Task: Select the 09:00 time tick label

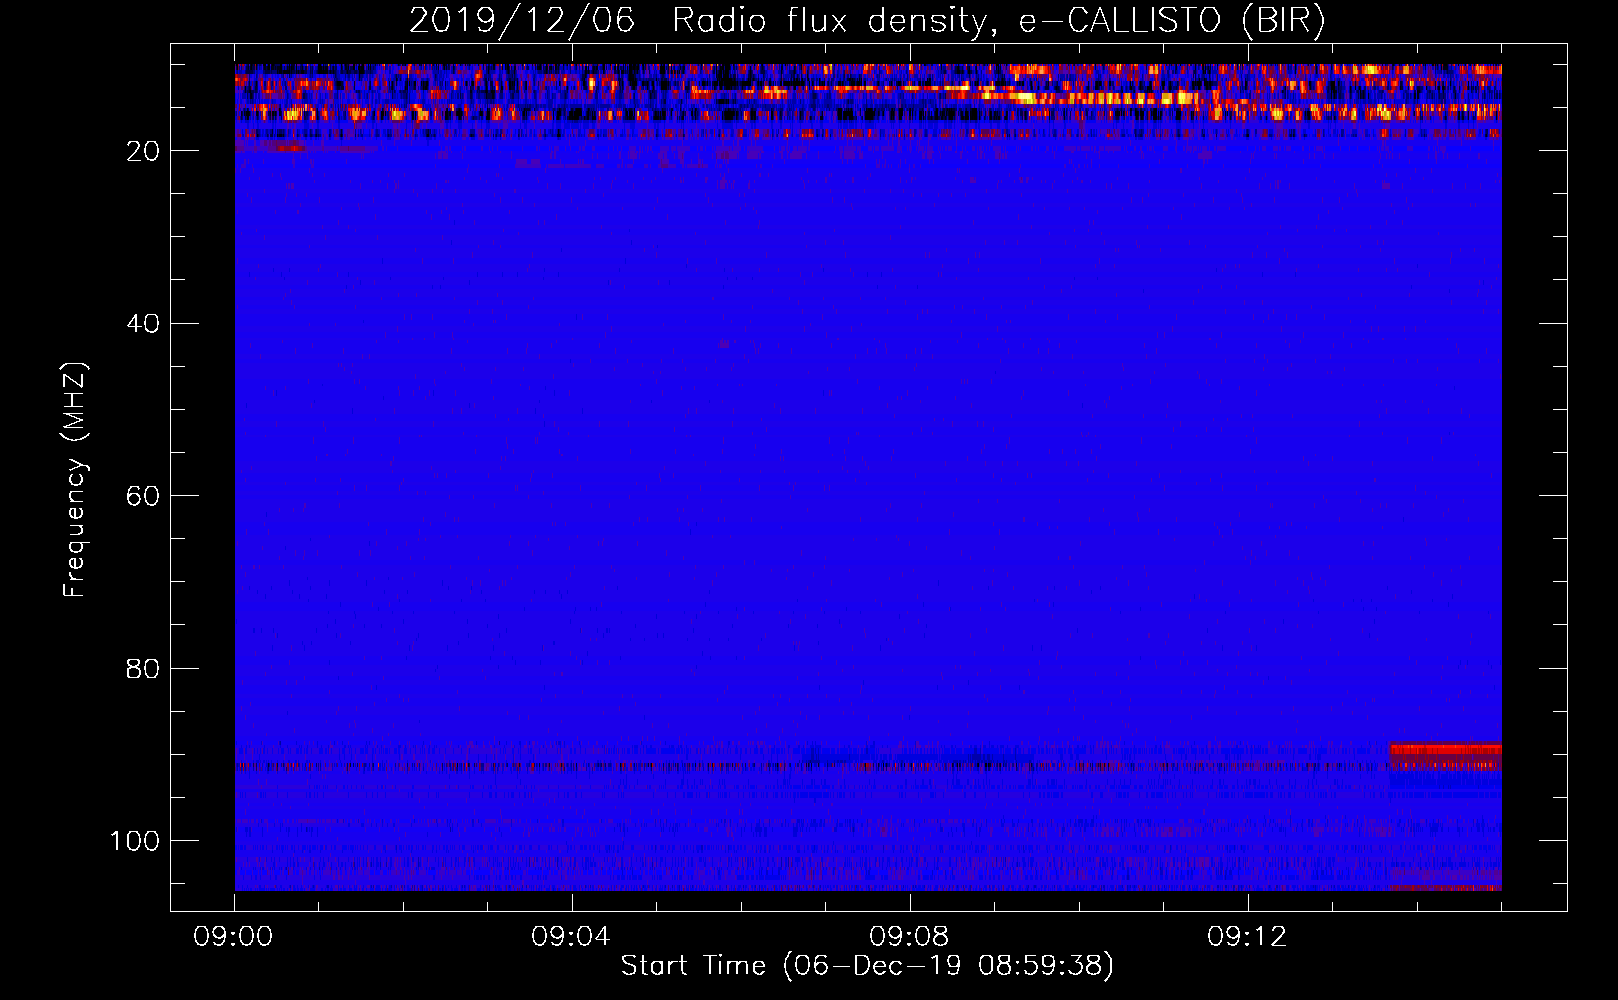Action: click(234, 937)
